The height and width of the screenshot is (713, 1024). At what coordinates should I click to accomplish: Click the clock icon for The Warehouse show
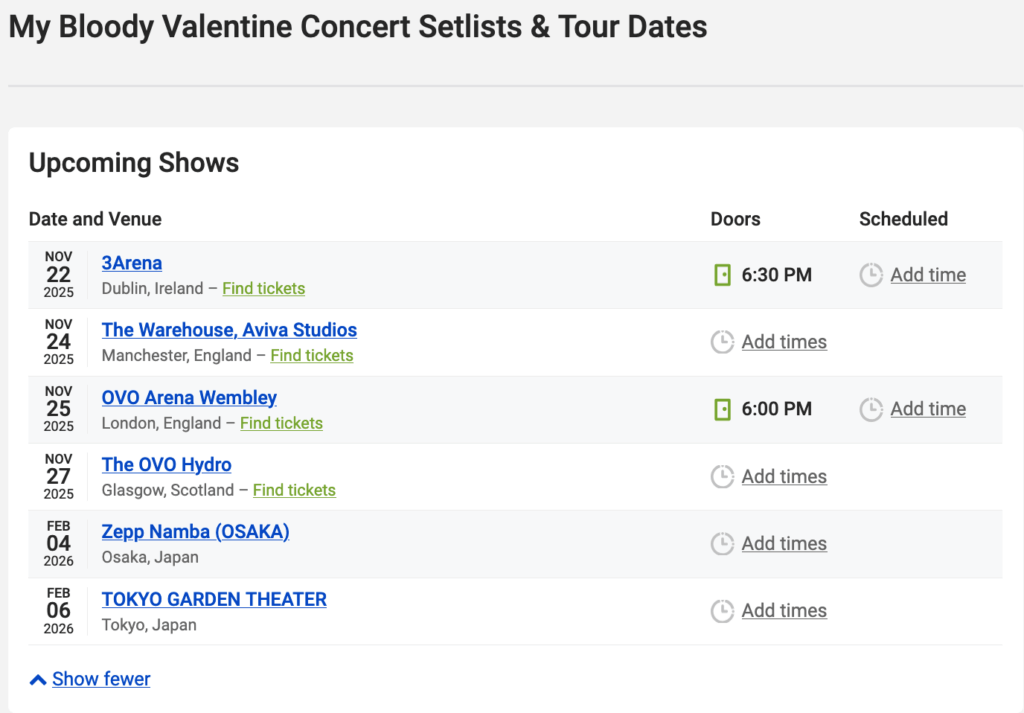point(722,342)
